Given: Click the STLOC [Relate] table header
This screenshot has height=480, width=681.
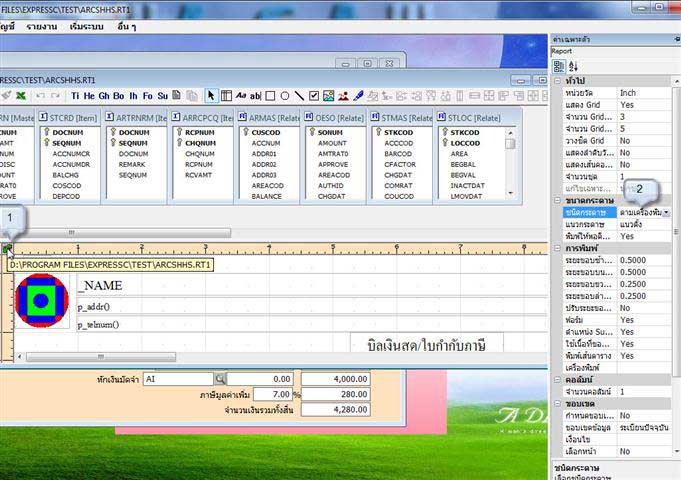Looking at the screenshot, I should (x=469, y=118).
